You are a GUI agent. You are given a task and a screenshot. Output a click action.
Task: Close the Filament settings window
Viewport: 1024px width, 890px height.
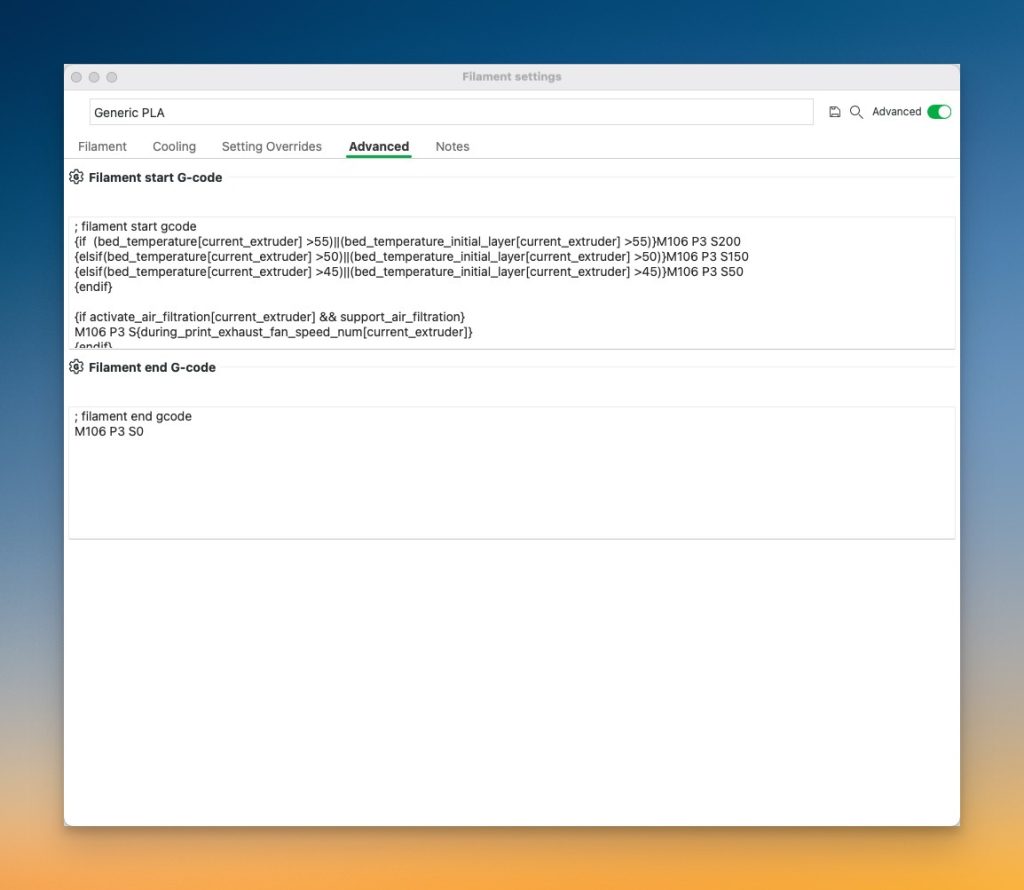76,77
